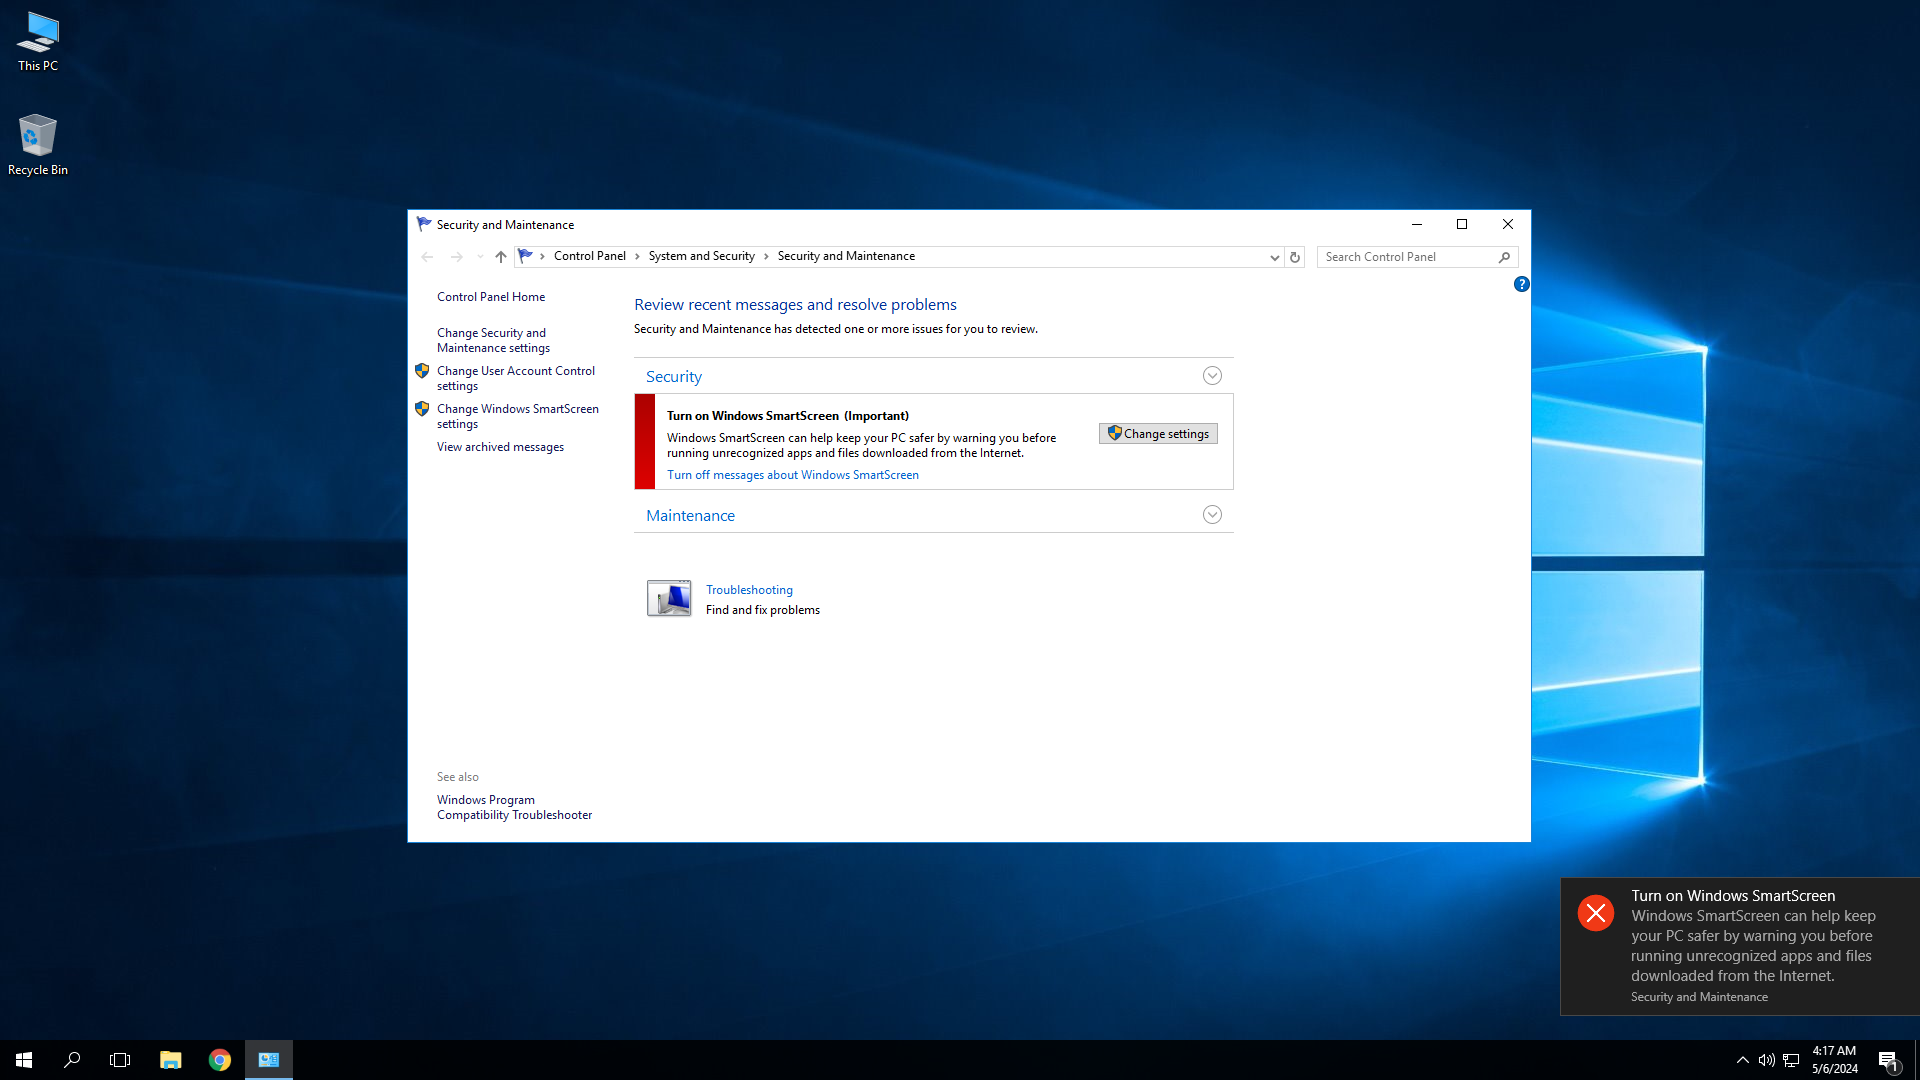1920x1080 pixels.
Task: Expand chevron after Control Panel breadcrumb
Action: pyautogui.click(x=637, y=257)
